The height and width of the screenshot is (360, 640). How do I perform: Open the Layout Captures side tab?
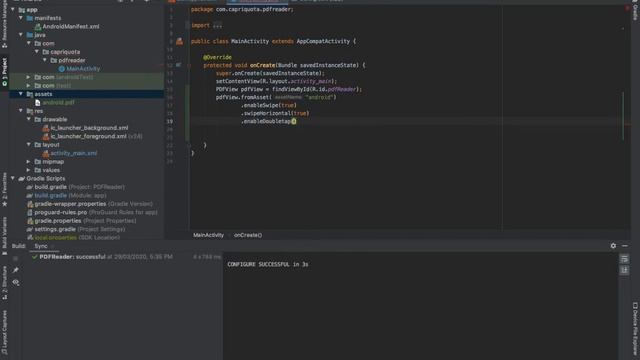pyautogui.click(x=4, y=331)
